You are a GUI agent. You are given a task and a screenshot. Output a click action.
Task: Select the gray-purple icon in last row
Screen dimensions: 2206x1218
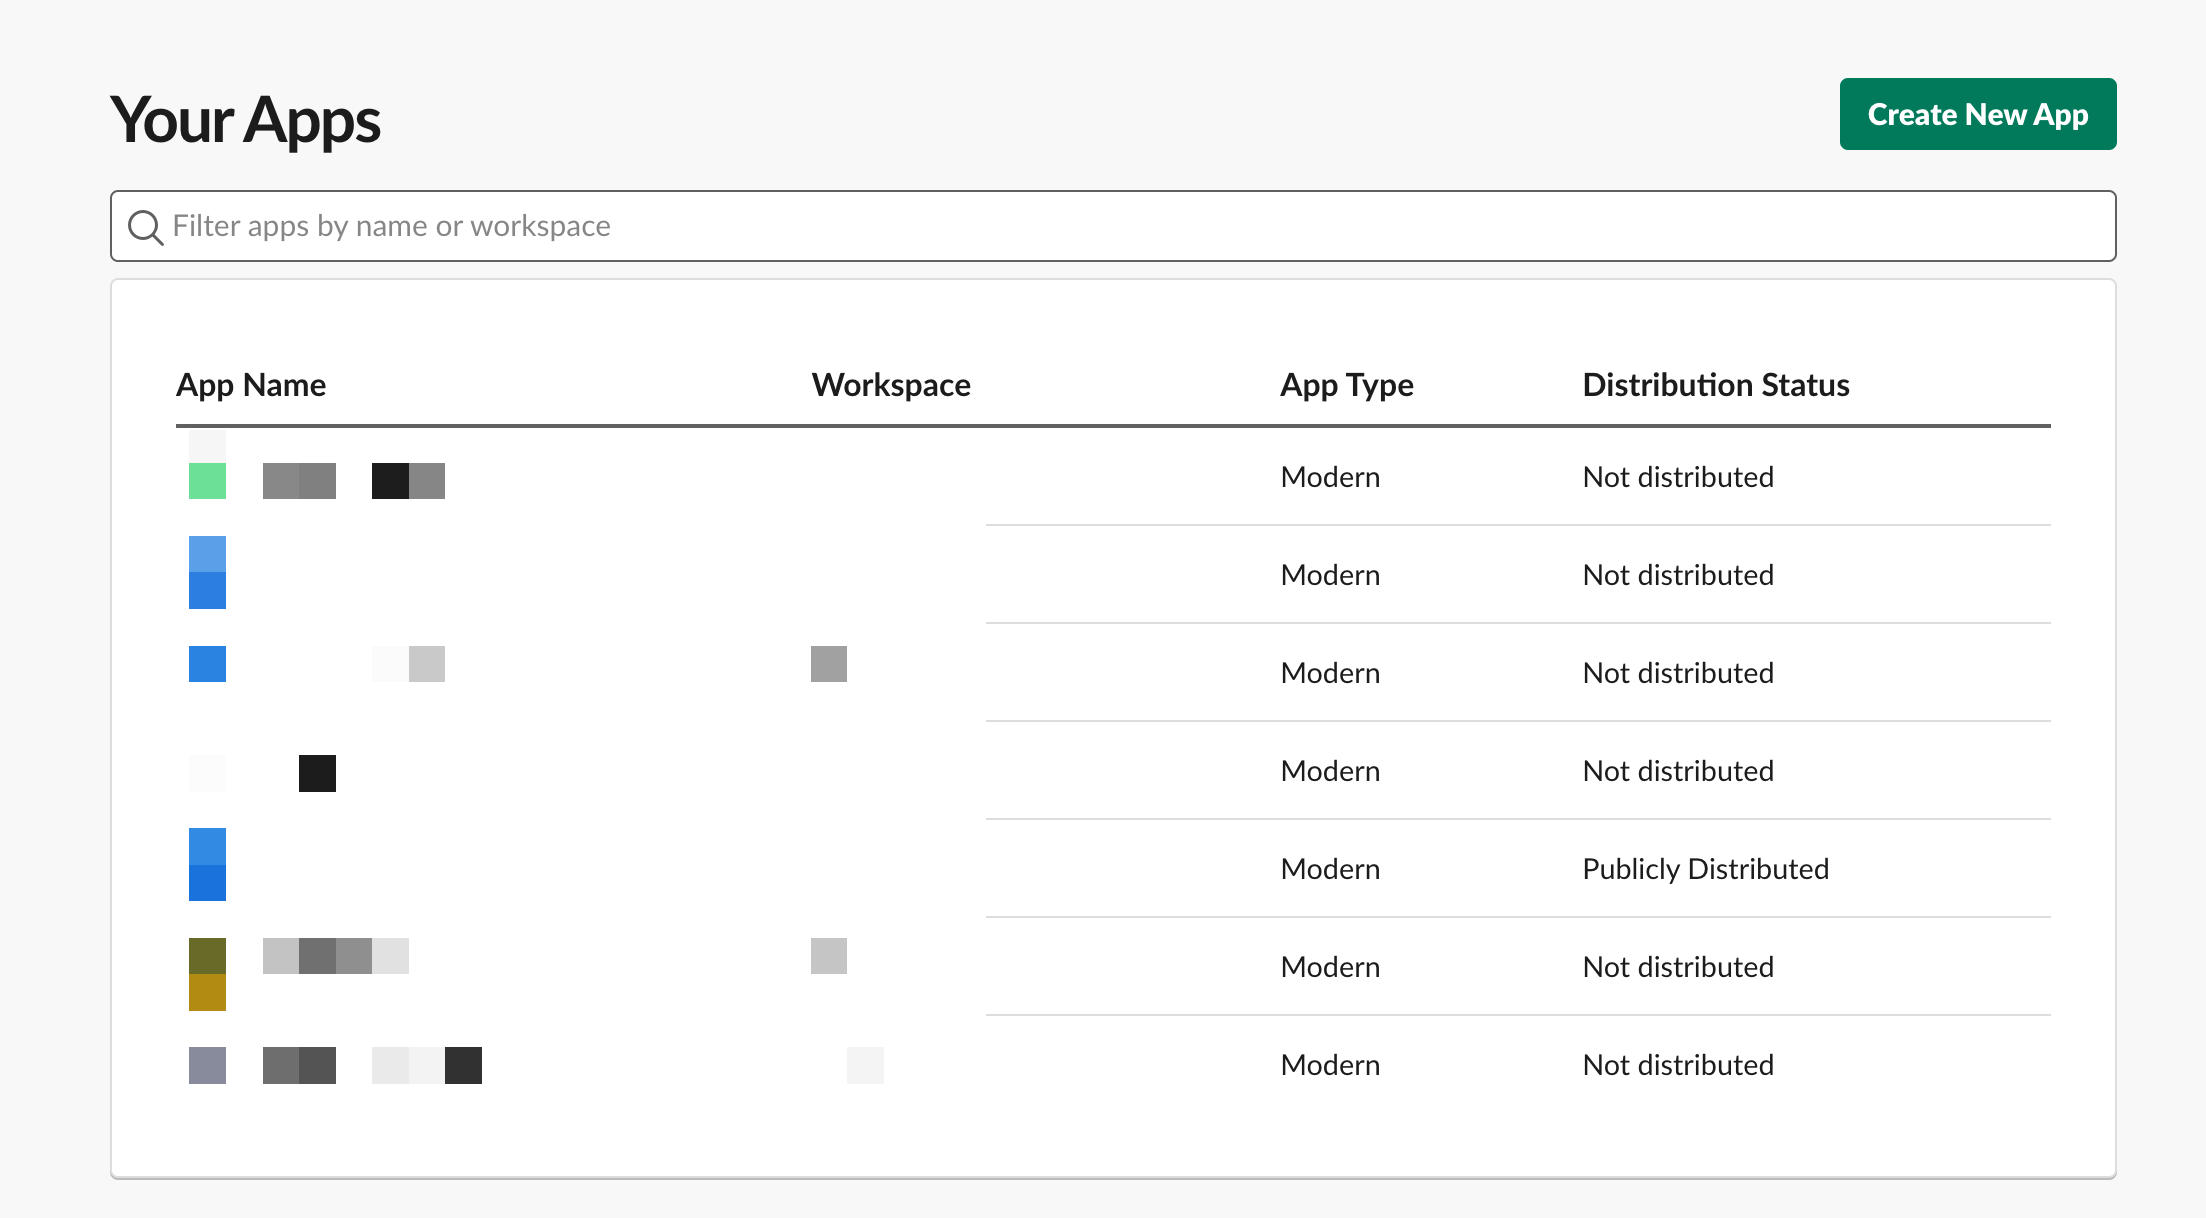click(x=207, y=1066)
